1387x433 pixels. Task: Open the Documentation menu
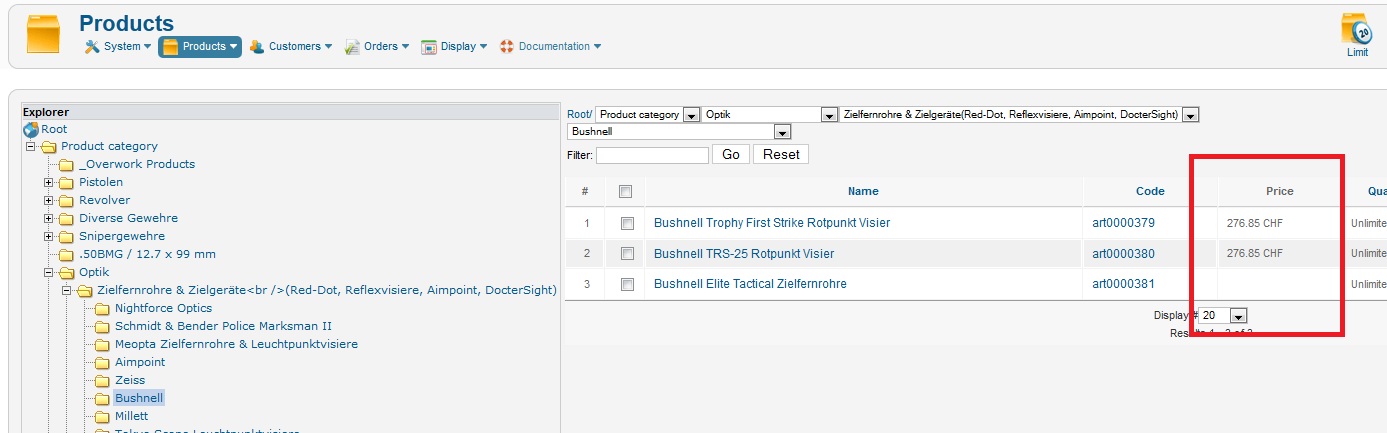tap(550, 46)
